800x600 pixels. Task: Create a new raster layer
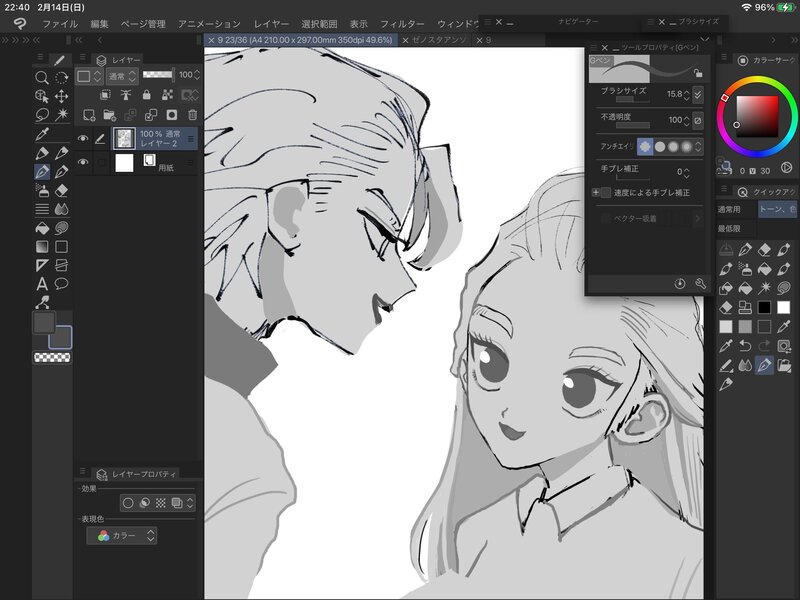pyautogui.click(x=89, y=115)
